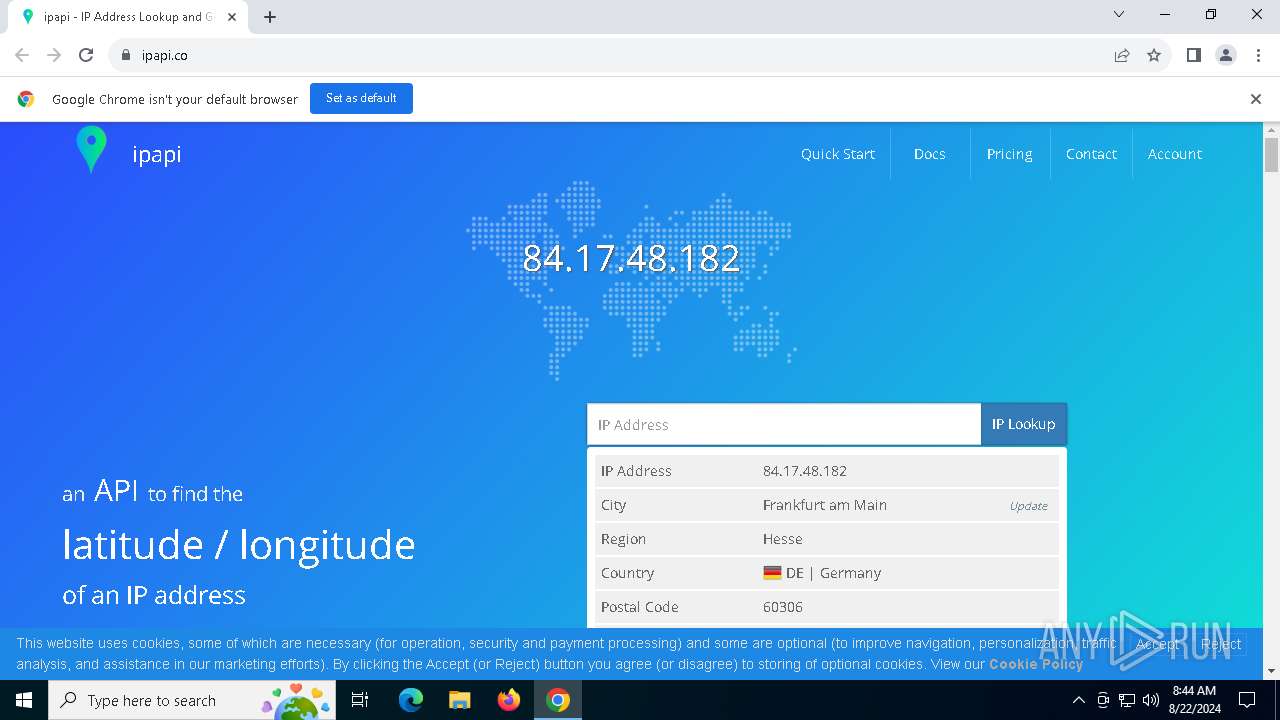Select the region value Hesse
Screen dimensions: 1280x720
782,539
